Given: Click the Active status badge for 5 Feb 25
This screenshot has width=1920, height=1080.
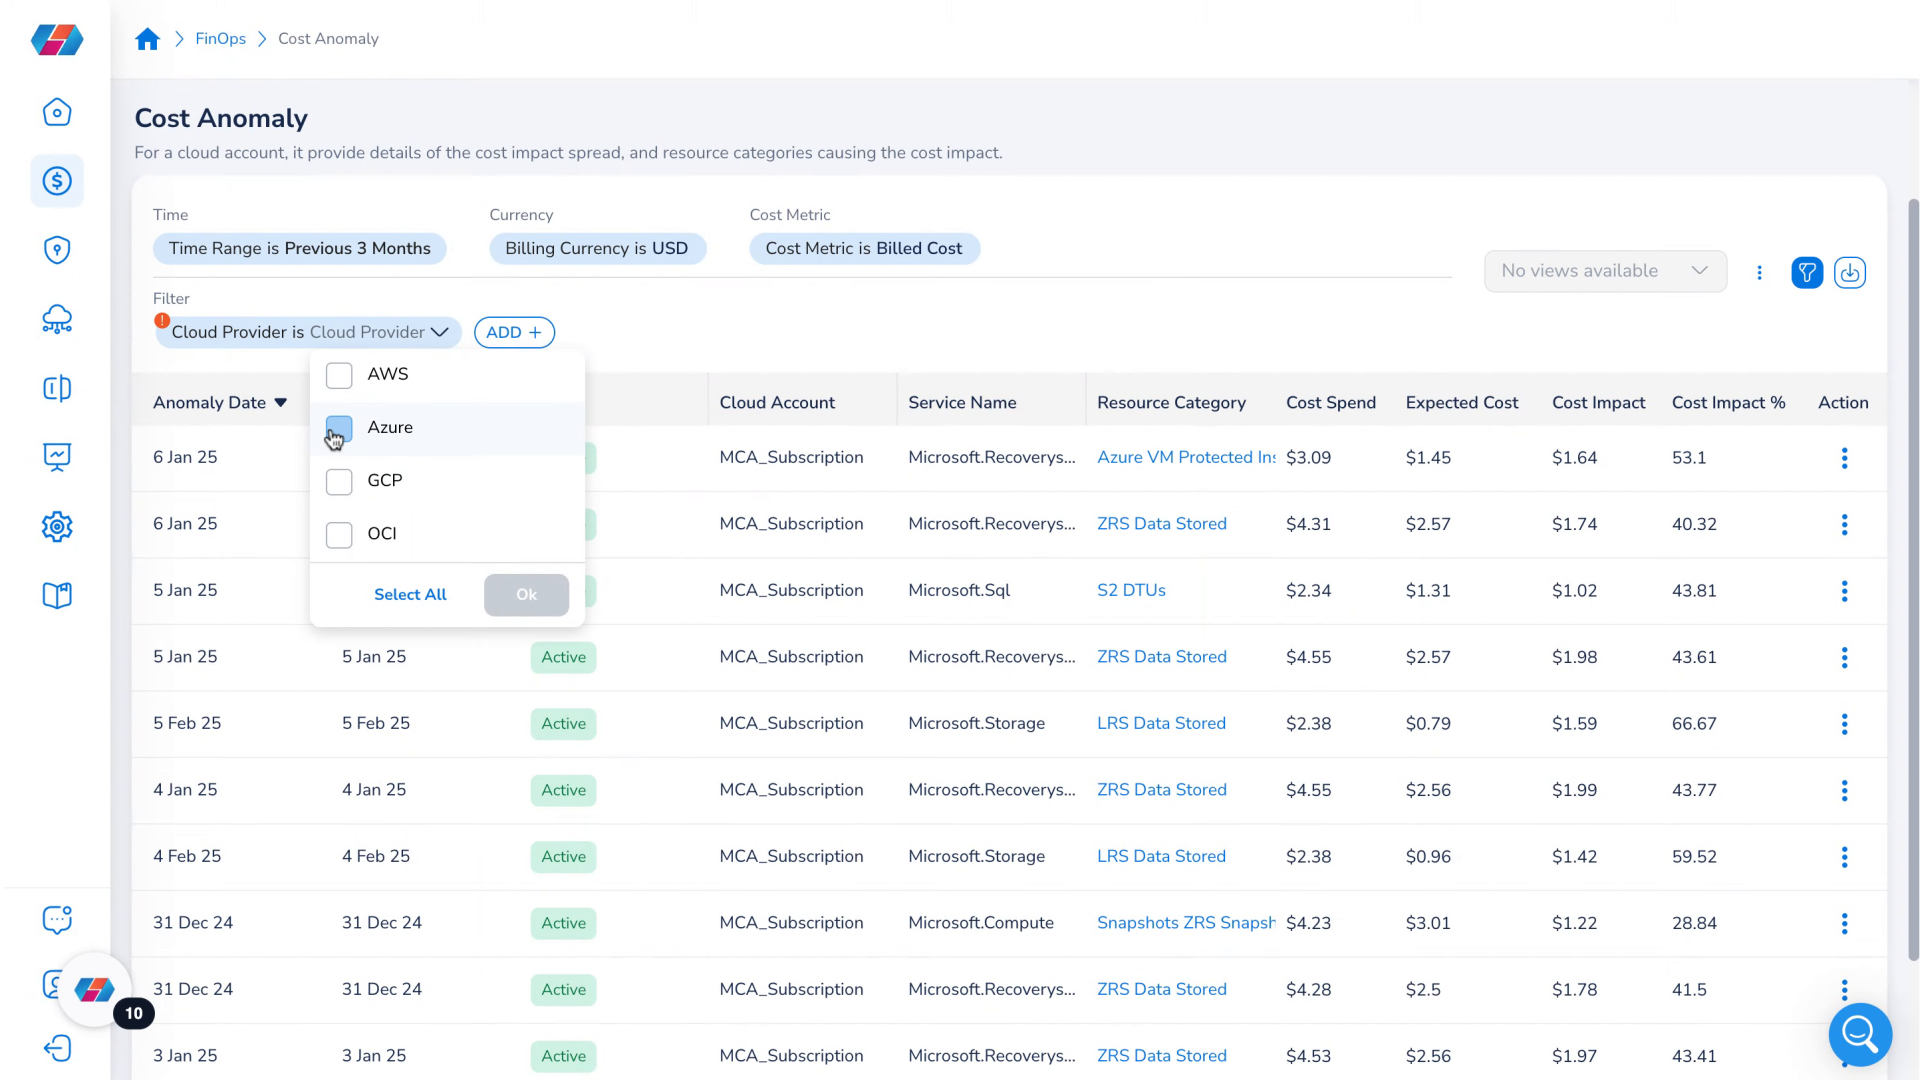Looking at the screenshot, I should 563,724.
